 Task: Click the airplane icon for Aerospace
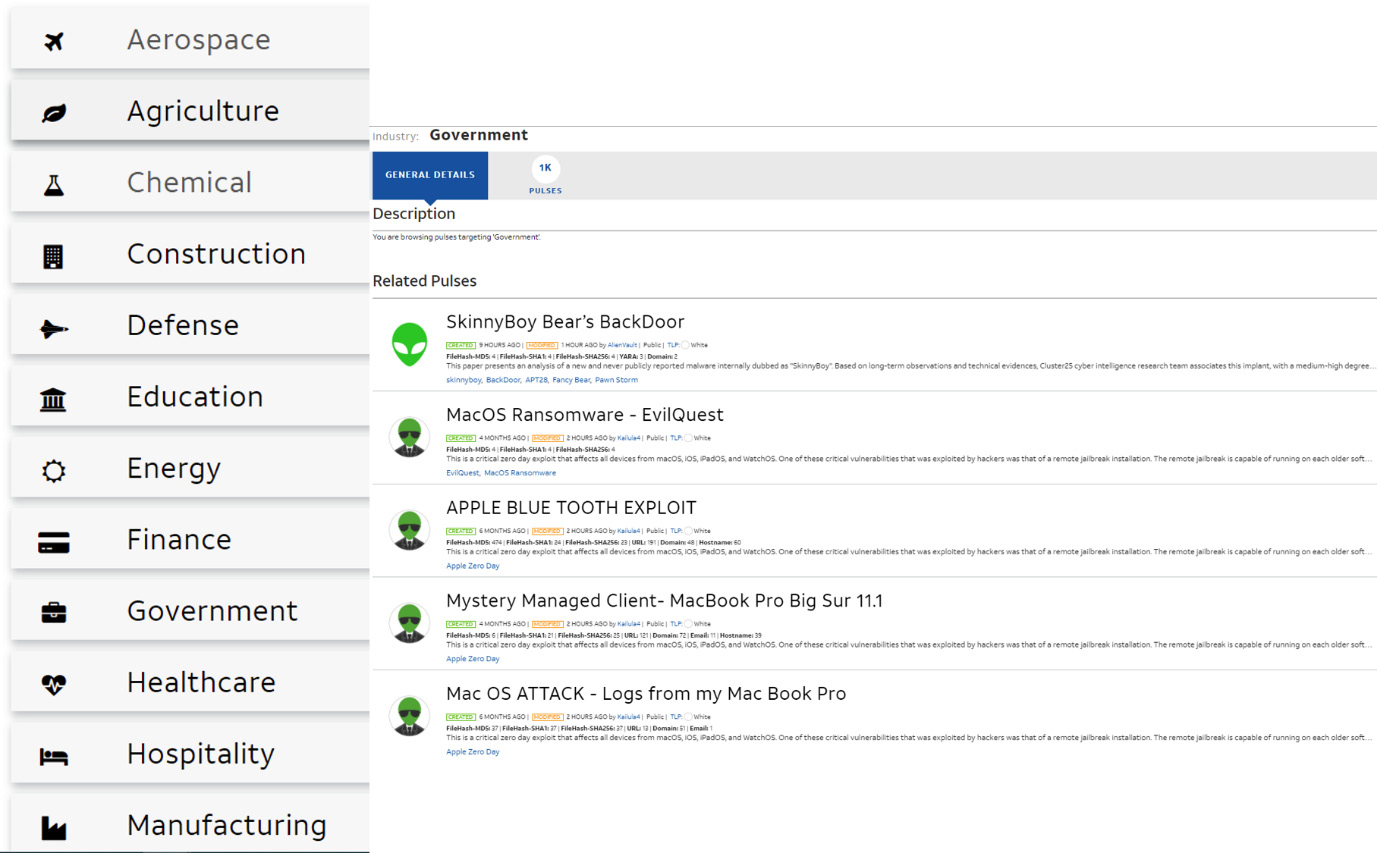54,41
